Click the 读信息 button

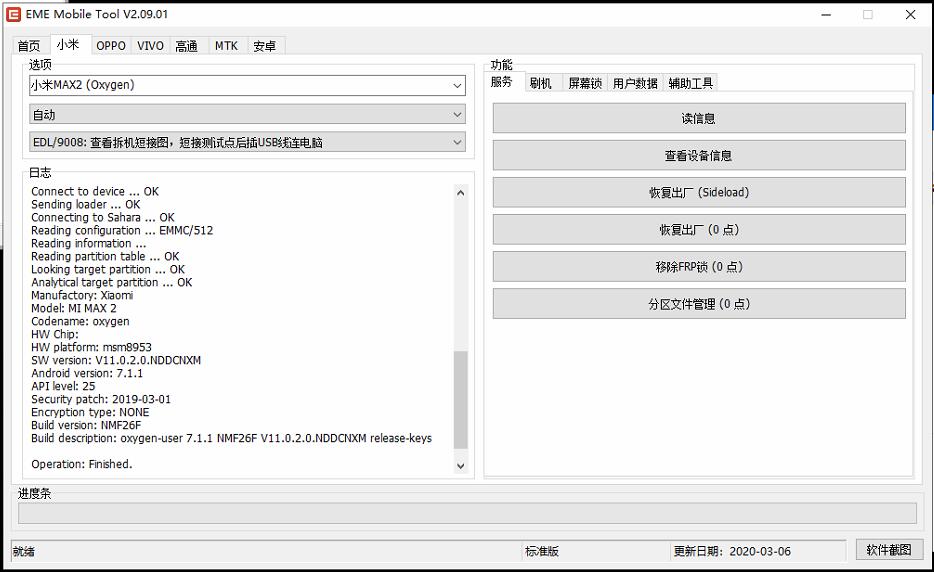(698, 119)
